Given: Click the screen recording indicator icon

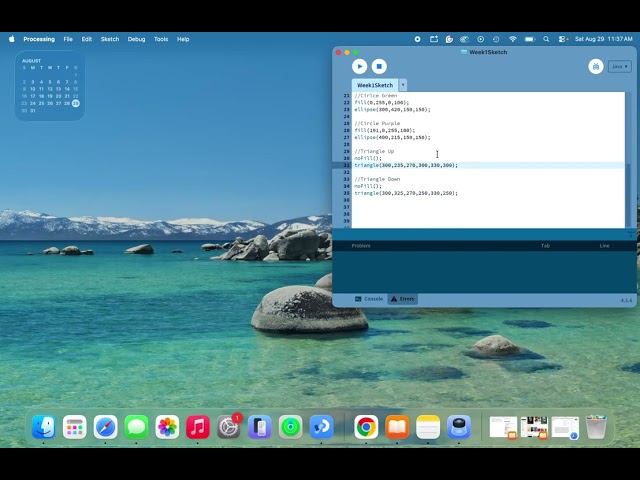Looking at the screenshot, I should 417,39.
